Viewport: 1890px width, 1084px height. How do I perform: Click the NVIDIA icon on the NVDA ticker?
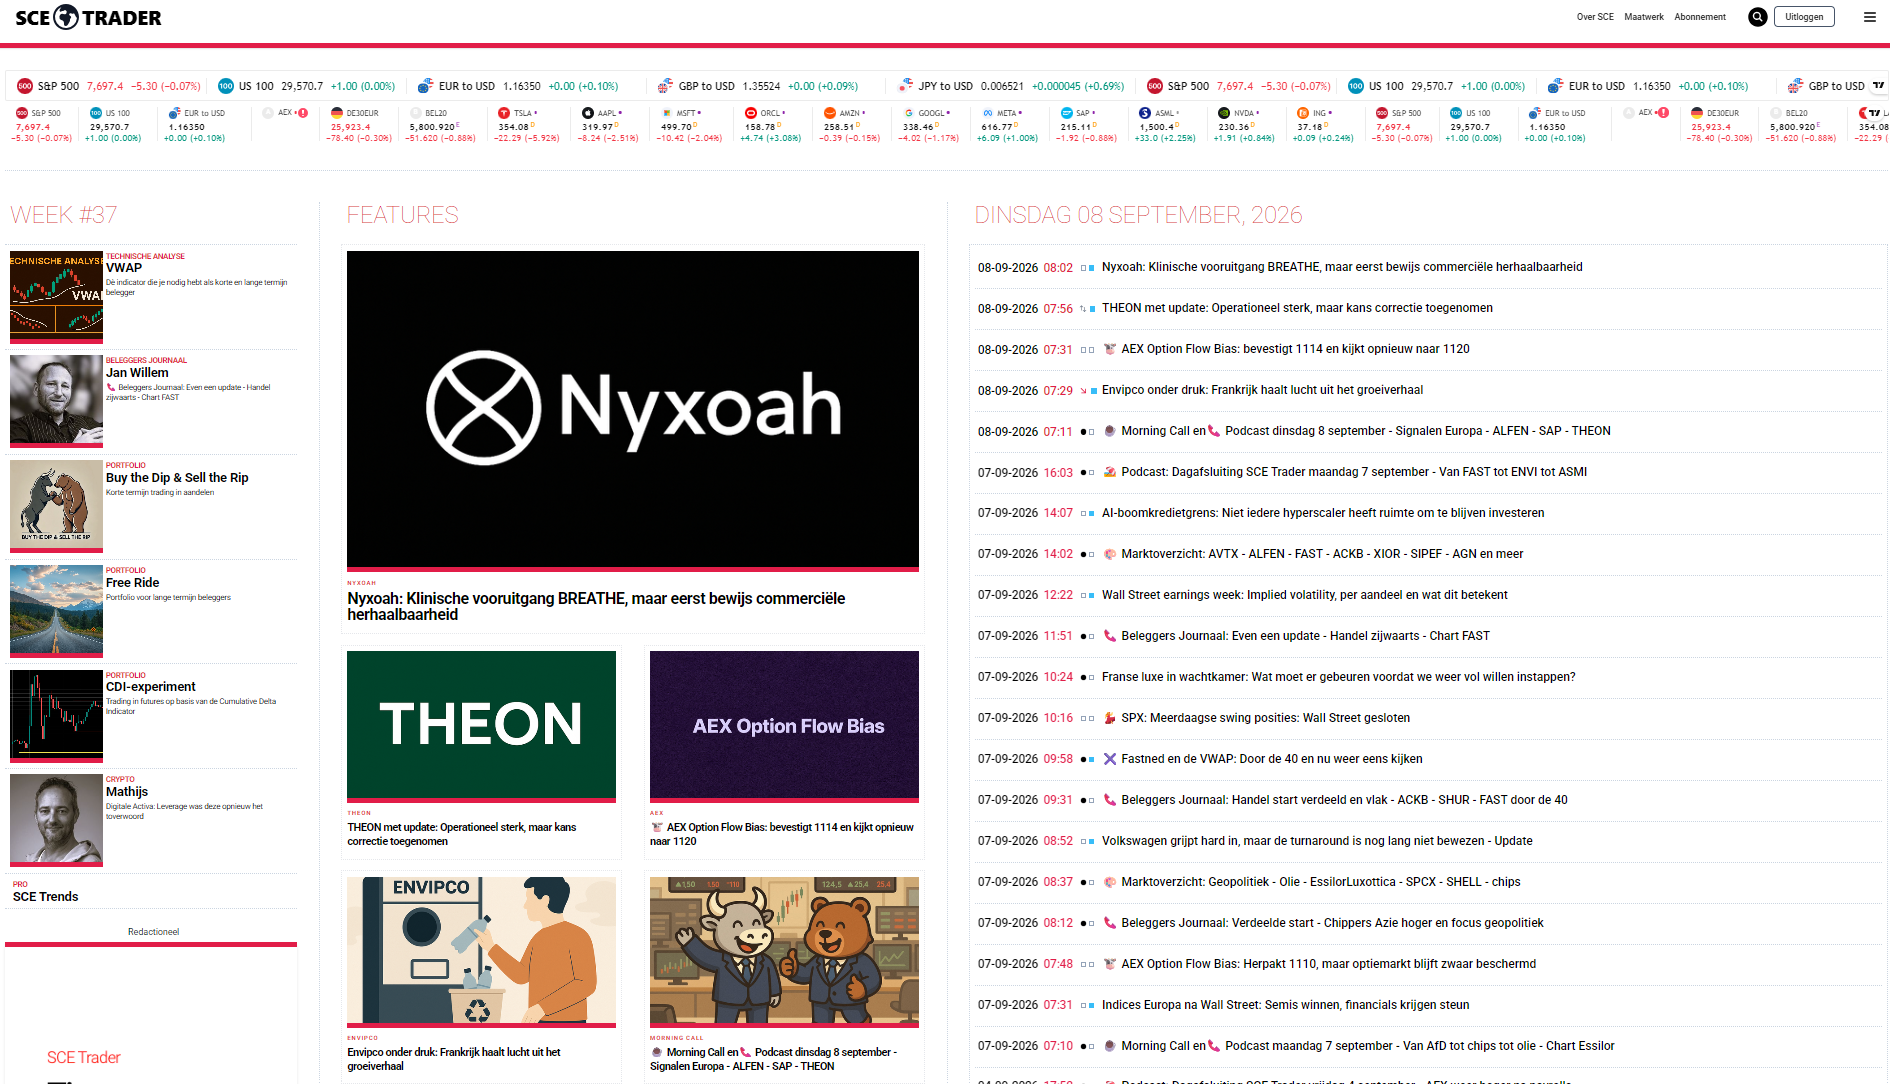pyautogui.click(x=1224, y=113)
